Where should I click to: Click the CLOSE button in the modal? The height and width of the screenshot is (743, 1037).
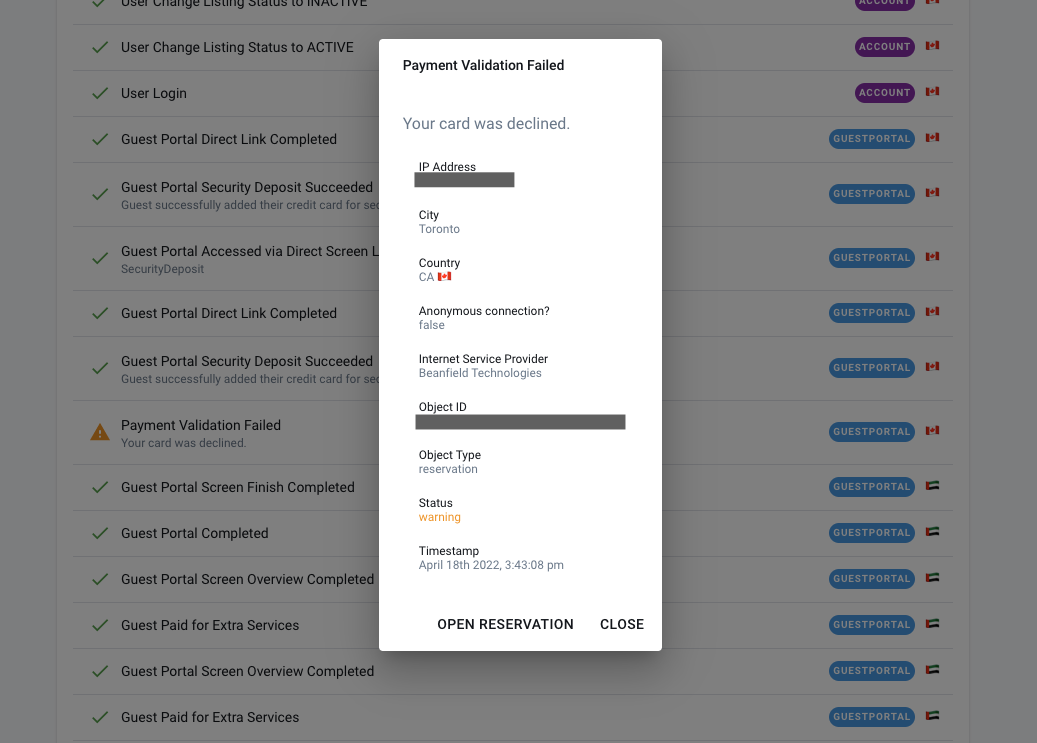(x=622, y=624)
